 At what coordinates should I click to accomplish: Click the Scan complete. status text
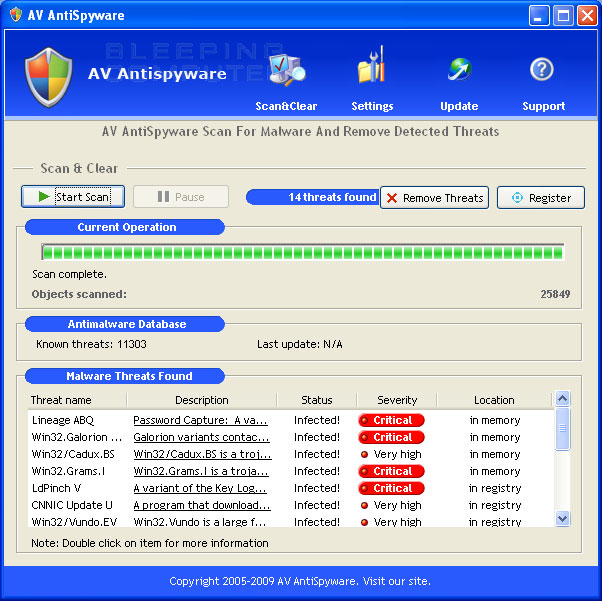tap(69, 274)
